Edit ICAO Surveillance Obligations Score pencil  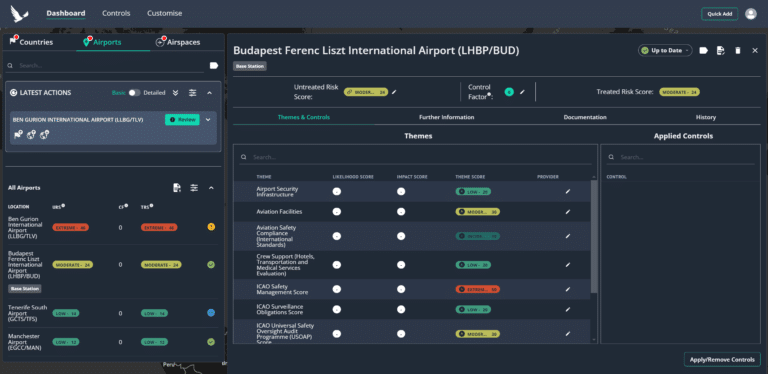[x=568, y=309]
